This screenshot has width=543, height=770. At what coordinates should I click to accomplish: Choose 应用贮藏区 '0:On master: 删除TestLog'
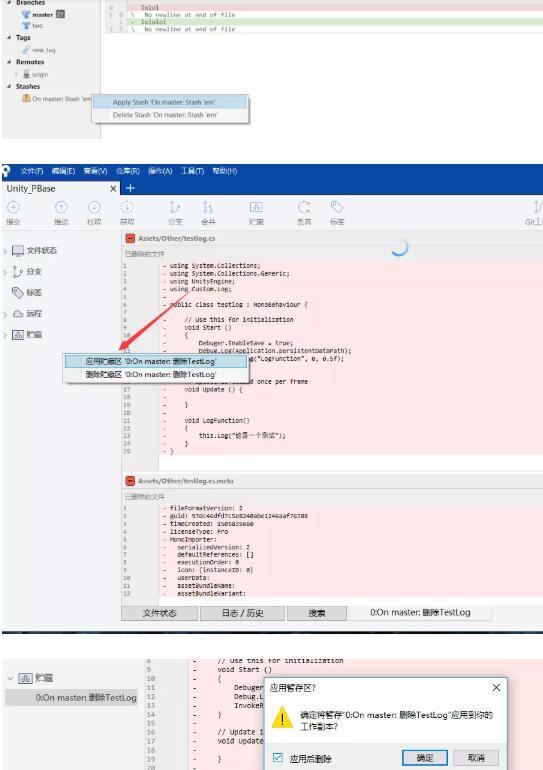click(x=155, y=361)
